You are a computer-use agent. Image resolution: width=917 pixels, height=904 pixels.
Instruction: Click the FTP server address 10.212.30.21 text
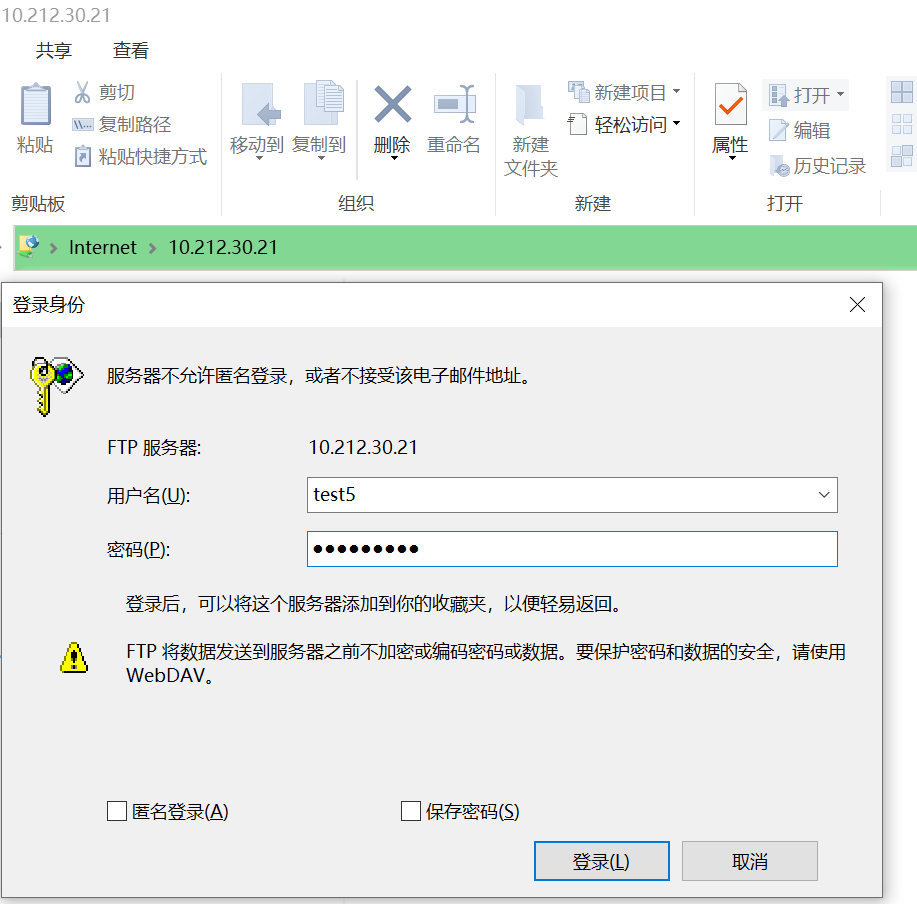point(363,447)
